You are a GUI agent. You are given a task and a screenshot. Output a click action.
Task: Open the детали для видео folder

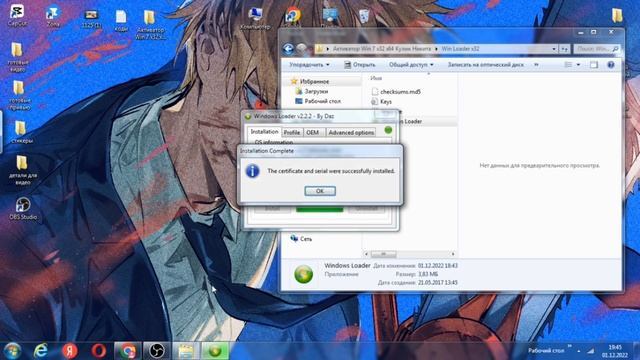click(x=22, y=169)
